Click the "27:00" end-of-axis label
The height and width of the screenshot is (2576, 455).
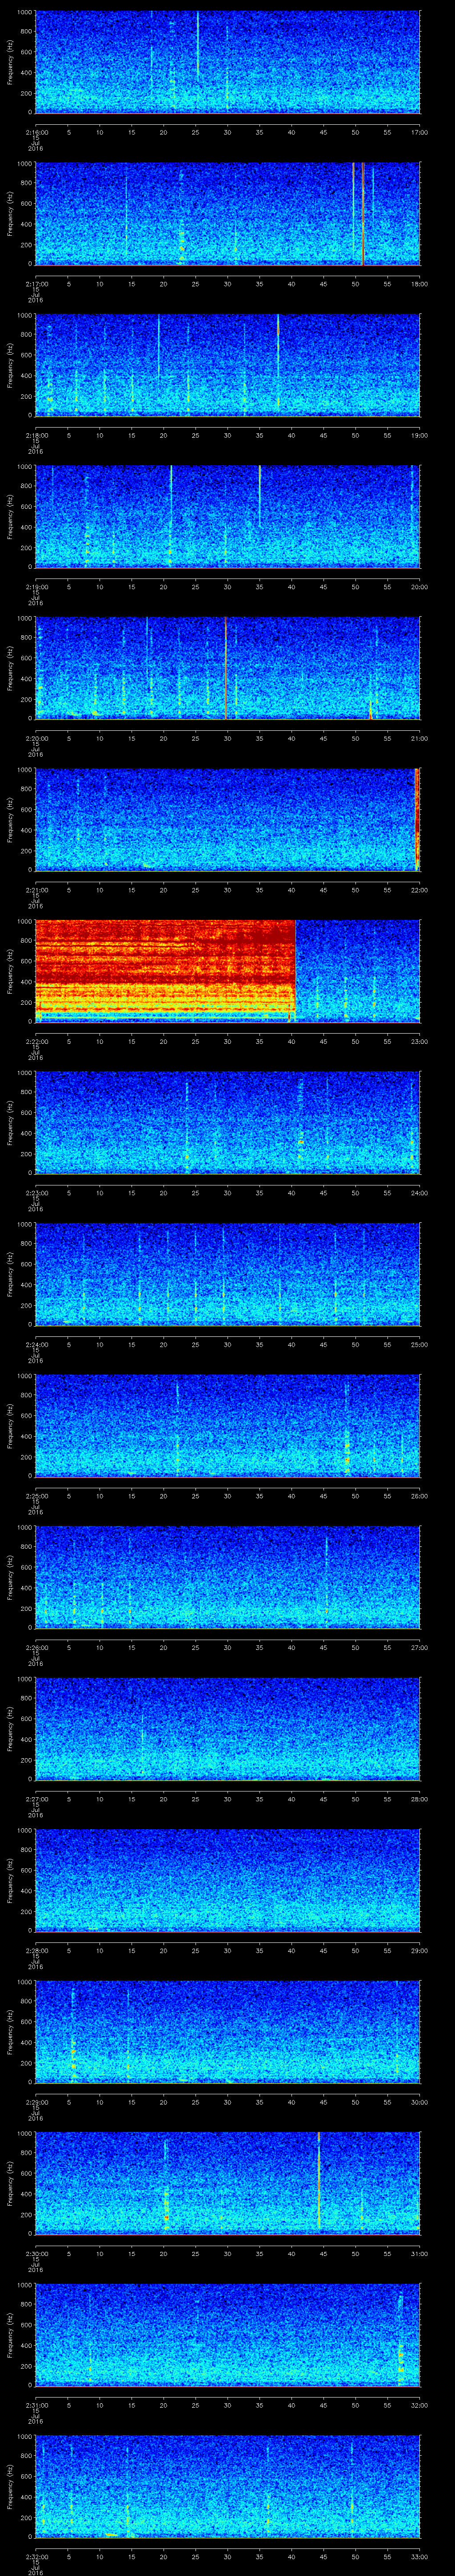coord(419,1647)
